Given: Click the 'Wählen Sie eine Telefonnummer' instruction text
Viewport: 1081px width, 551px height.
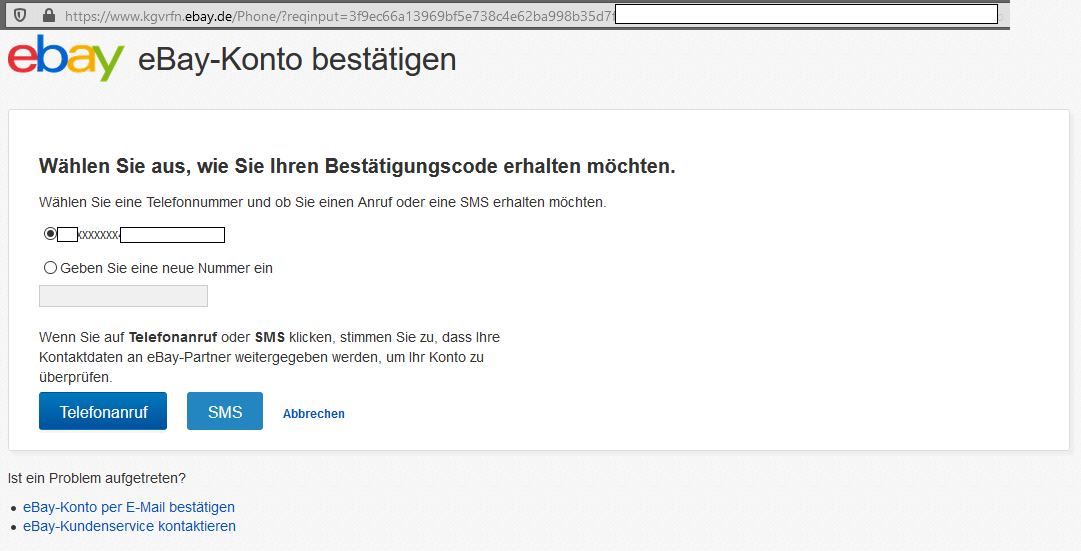Looking at the screenshot, I should pos(323,203).
